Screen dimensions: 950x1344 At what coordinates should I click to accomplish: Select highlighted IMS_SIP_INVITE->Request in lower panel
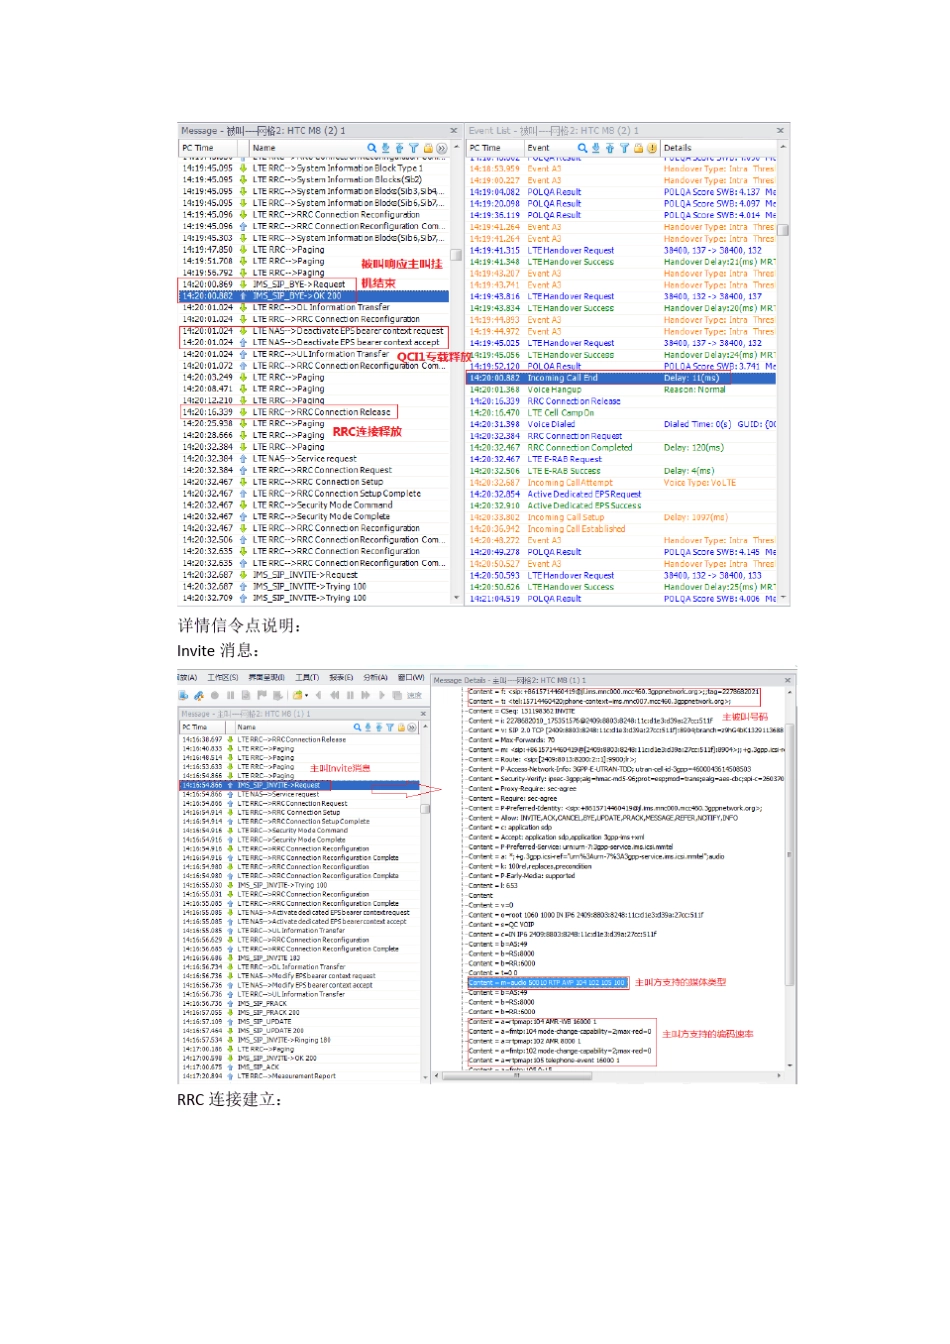299,785
